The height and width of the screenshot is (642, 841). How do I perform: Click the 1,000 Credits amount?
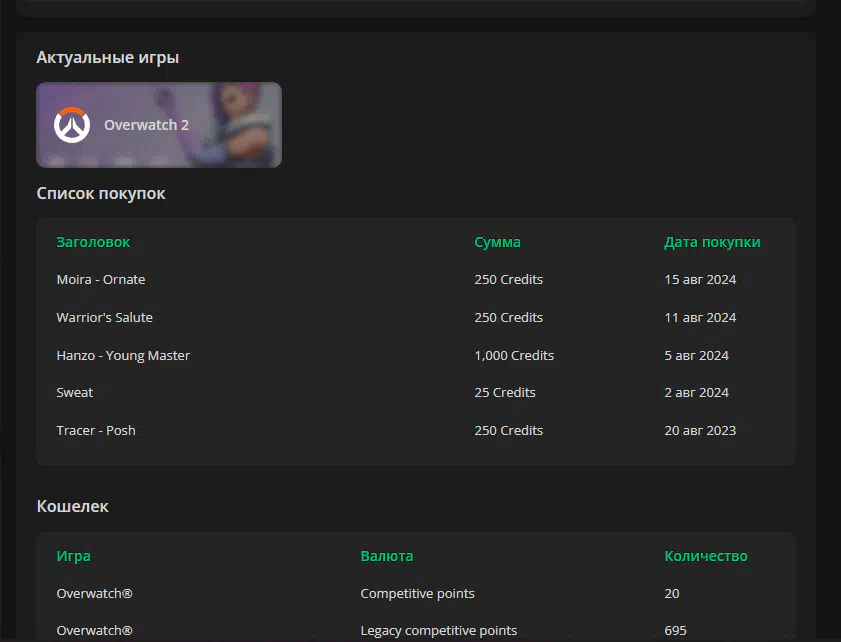[514, 356]
